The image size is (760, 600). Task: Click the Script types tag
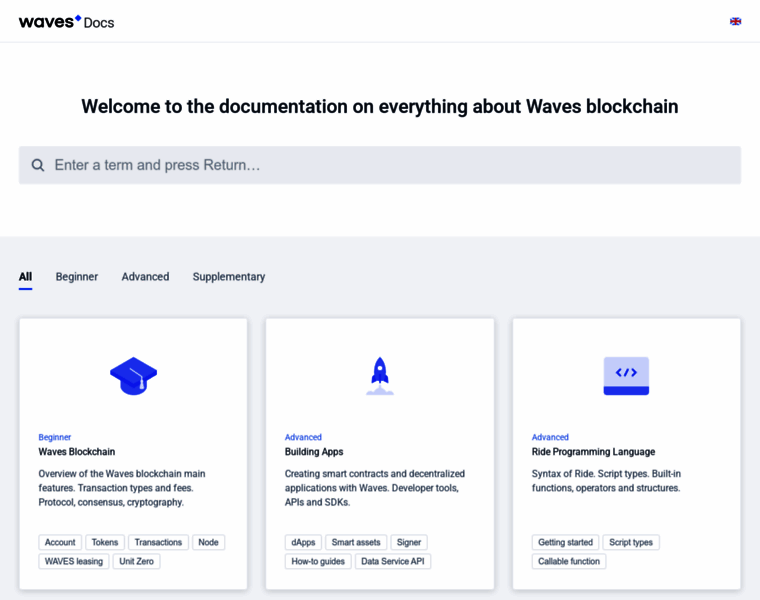[631, 542]
